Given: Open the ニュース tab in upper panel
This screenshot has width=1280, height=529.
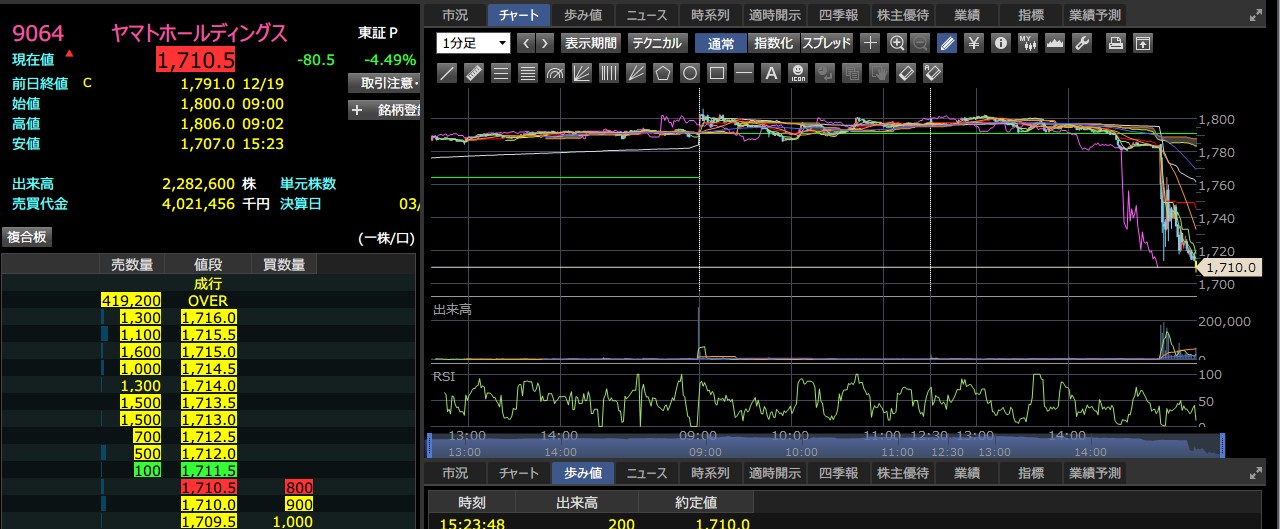Looking at the screenshot, I should click(x=647, y=15).
